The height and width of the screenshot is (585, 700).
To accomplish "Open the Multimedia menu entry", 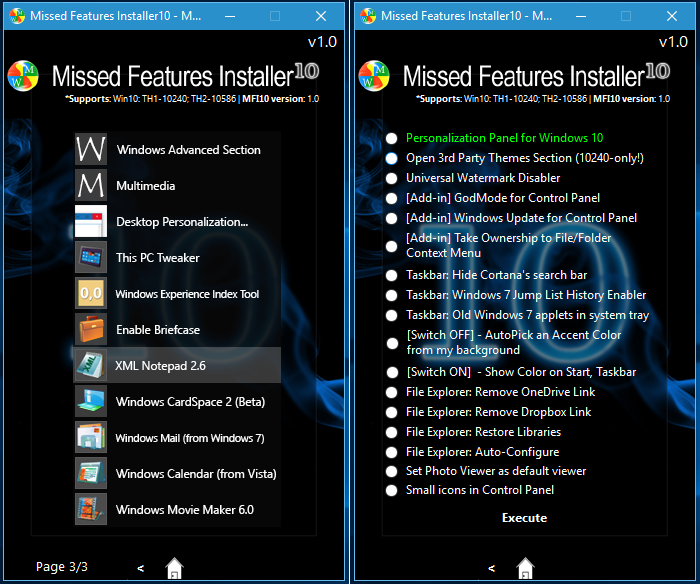I will (x=146, y=186).
